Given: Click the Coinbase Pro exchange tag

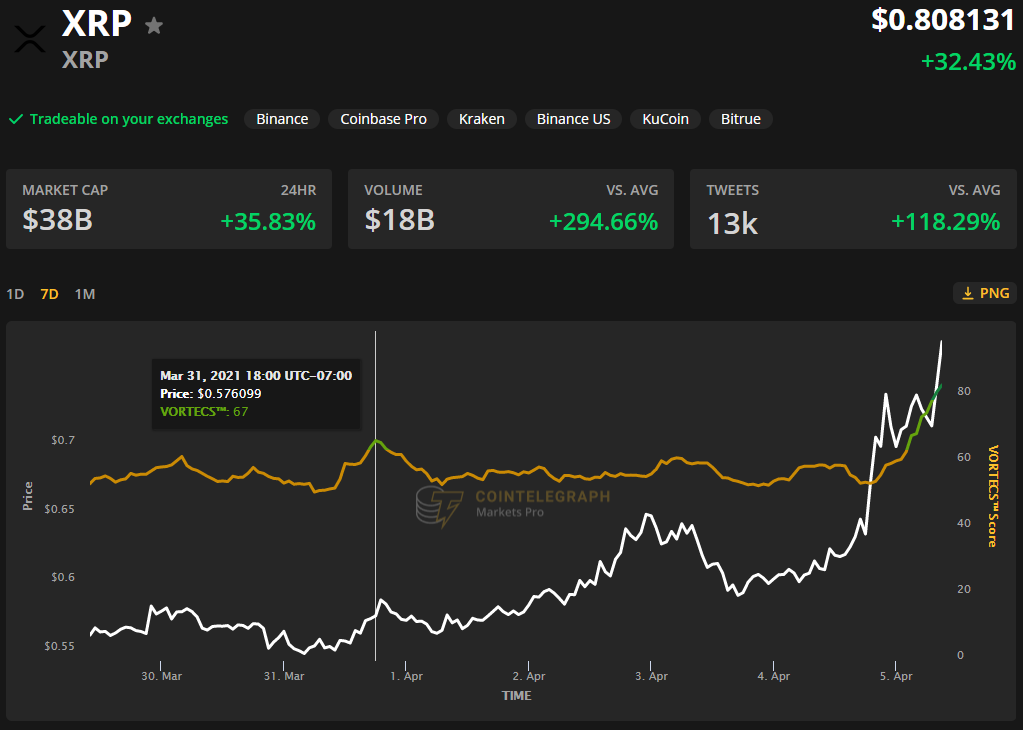Looking at the screenshot, I should (x=383, y=118).
